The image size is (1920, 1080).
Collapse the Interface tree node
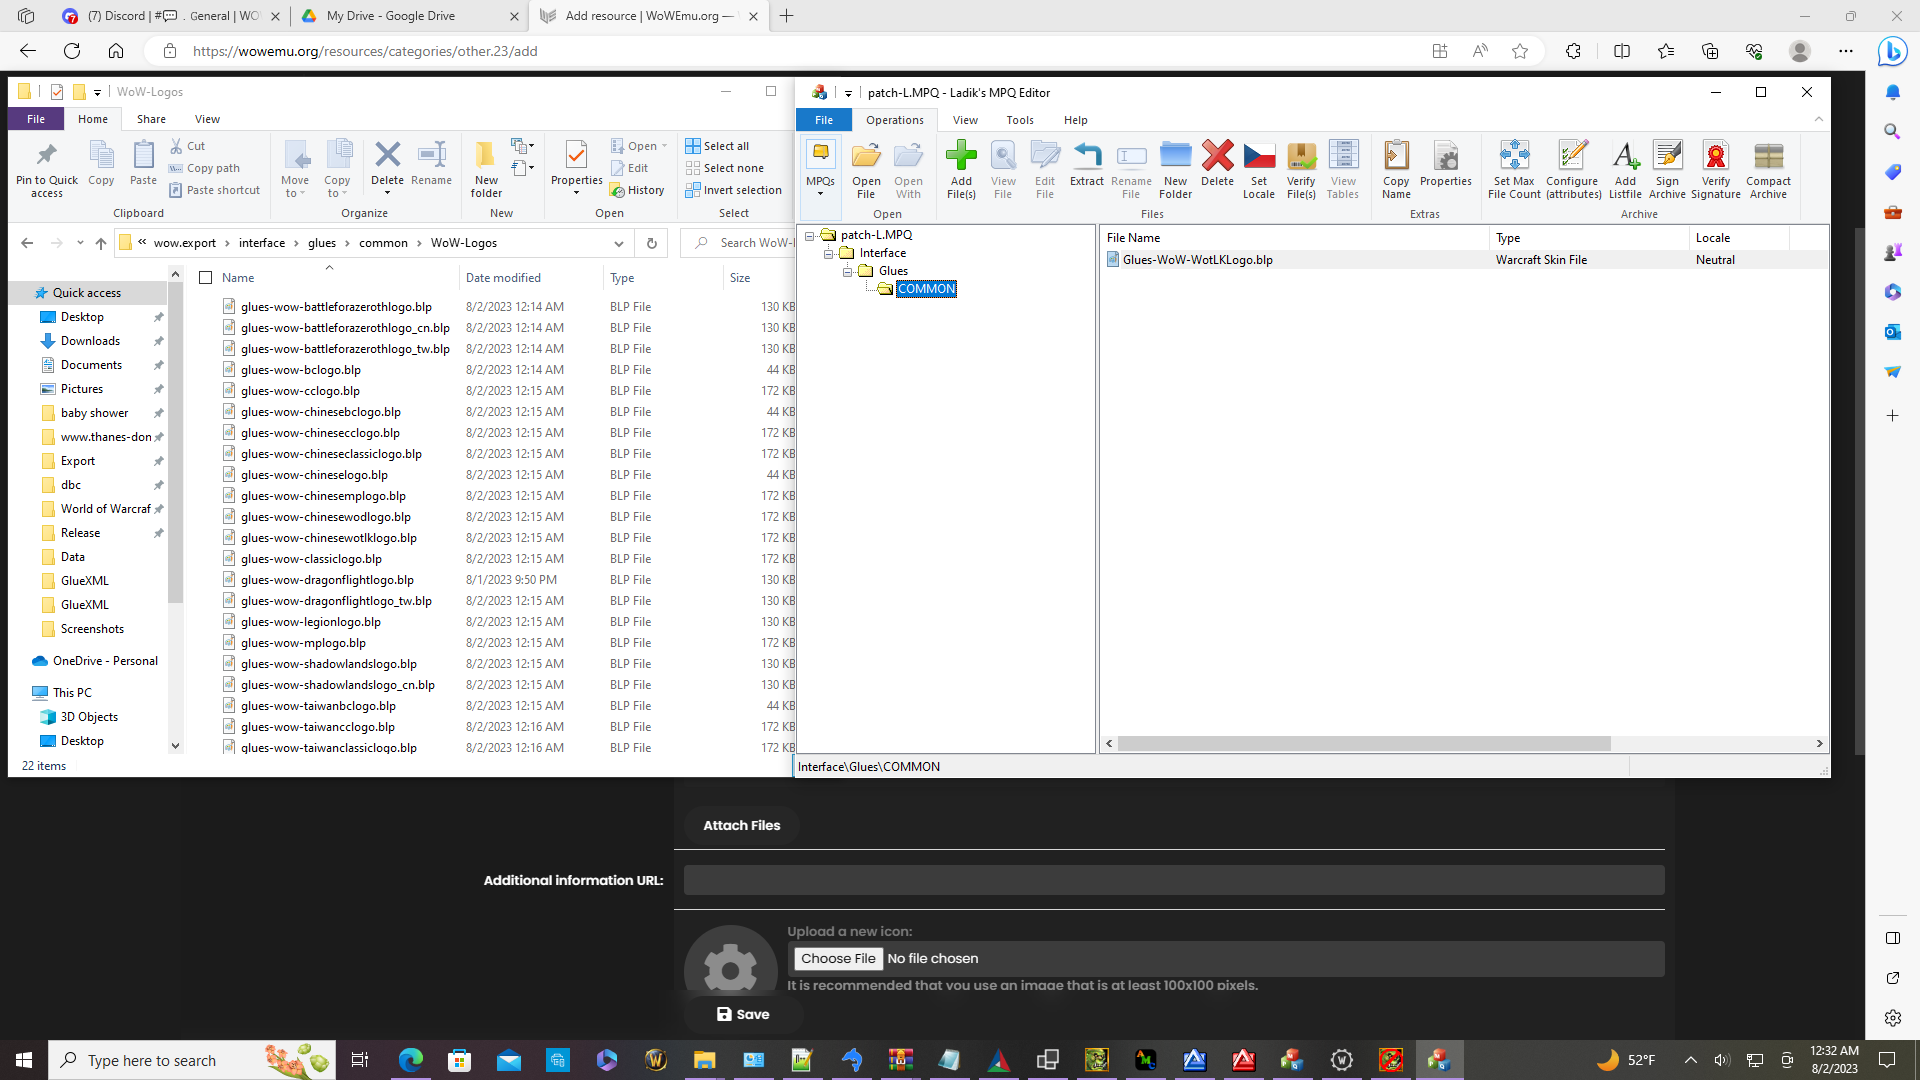point(828,253)
